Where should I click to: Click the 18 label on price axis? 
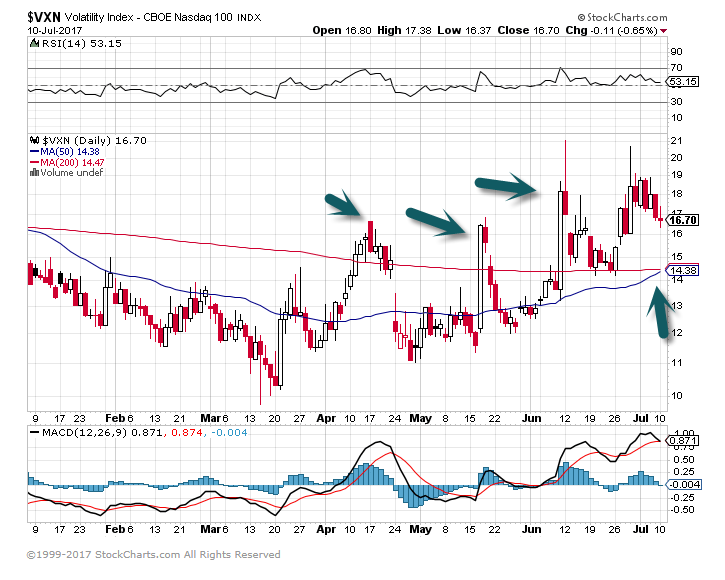coord(676,194)
